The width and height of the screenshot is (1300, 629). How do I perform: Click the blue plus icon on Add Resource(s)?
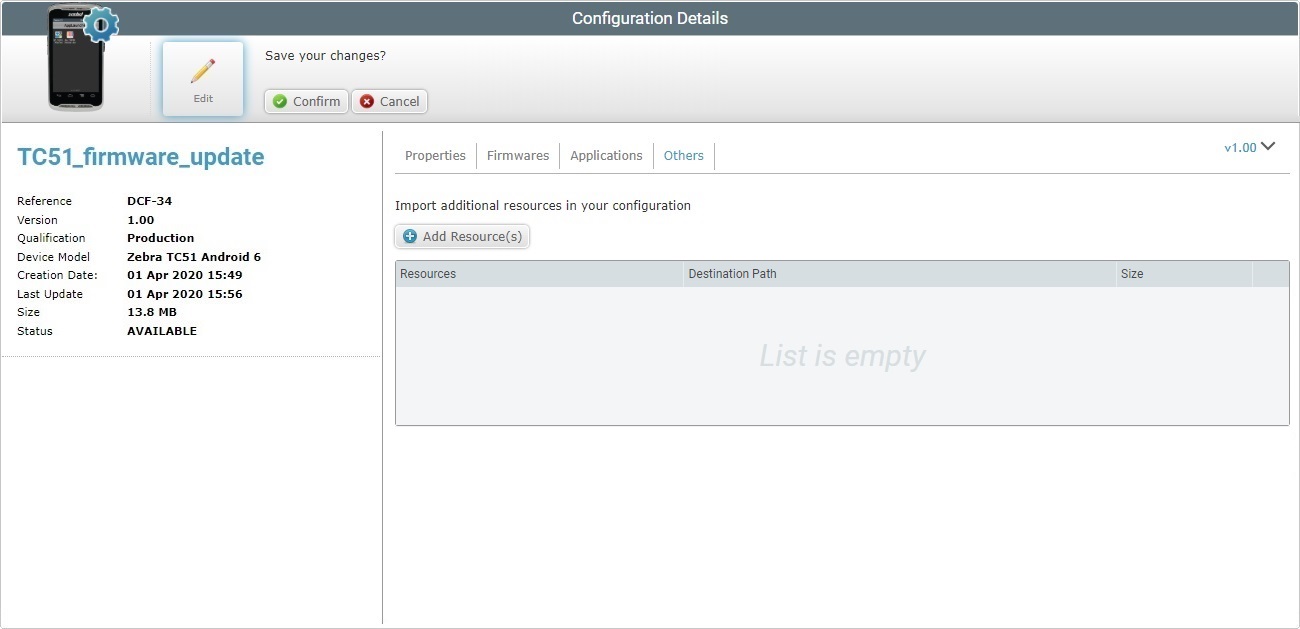tap(410, 236)
